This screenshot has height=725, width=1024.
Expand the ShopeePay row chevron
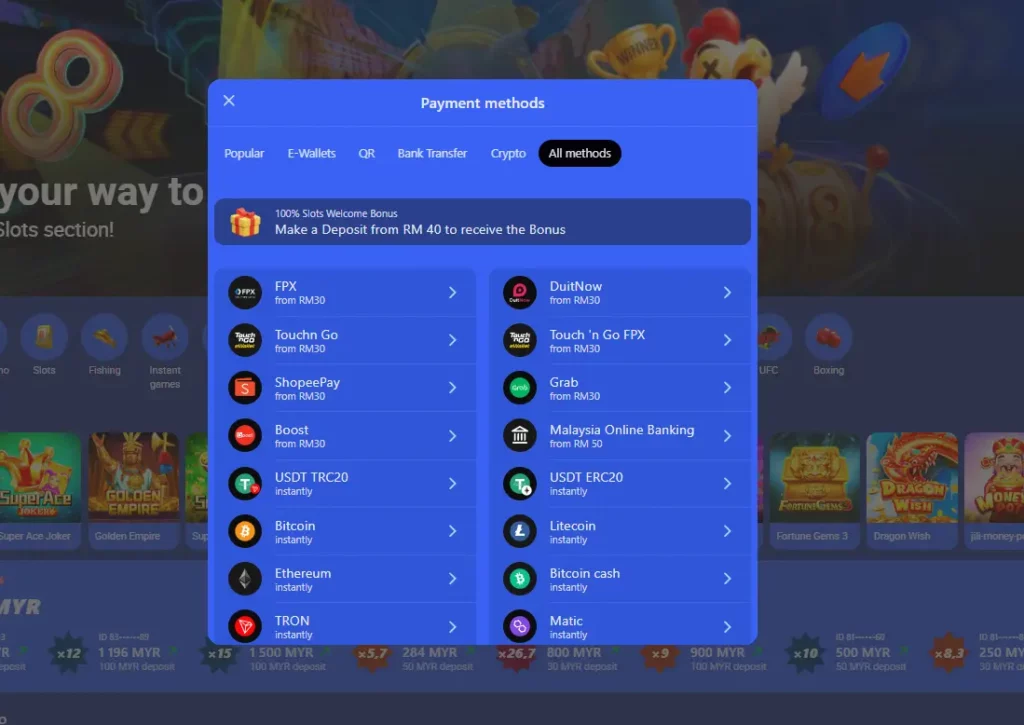coord(453,388)
